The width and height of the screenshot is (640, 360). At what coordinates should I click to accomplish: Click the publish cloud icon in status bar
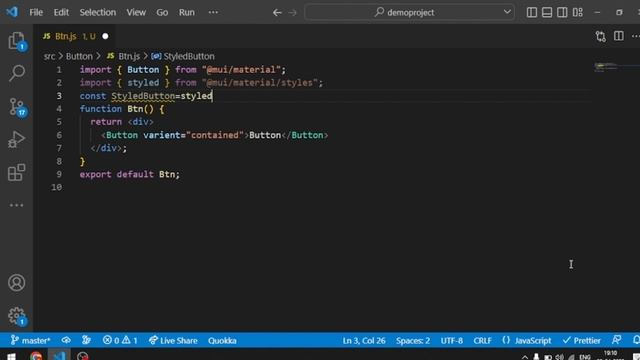[66, 340]
